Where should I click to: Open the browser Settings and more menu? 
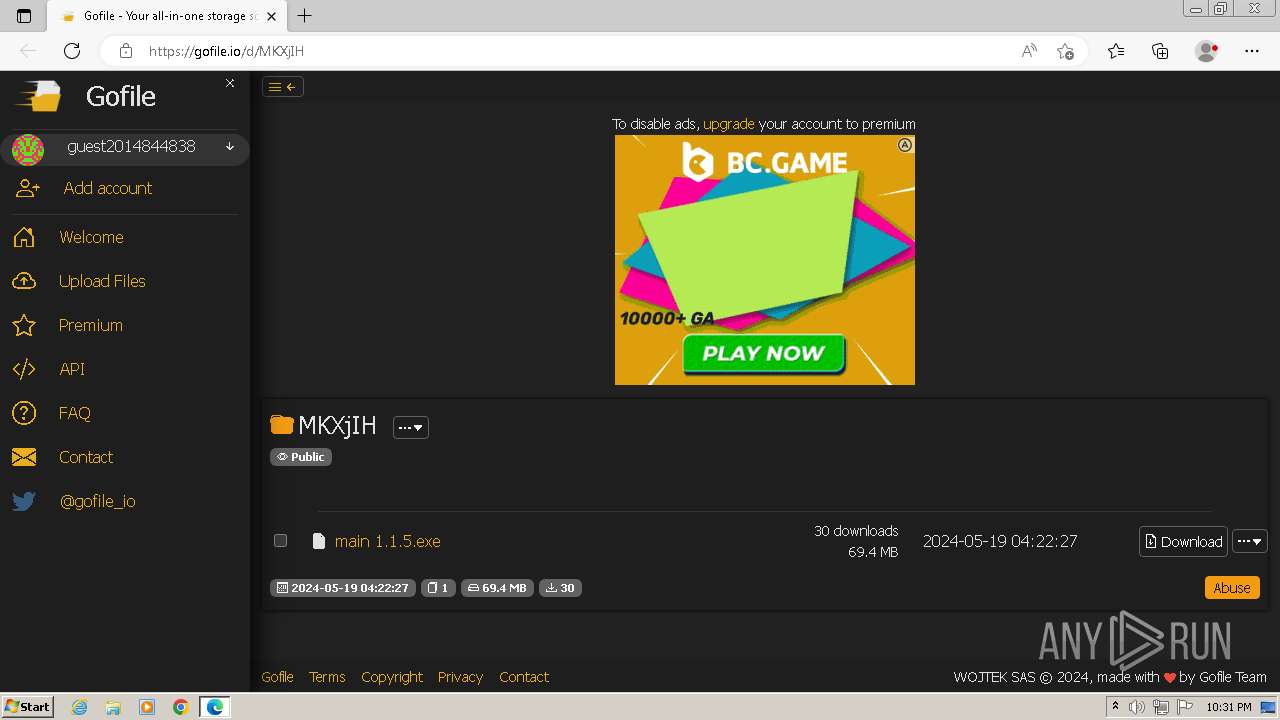click(x=1252, y=51)
